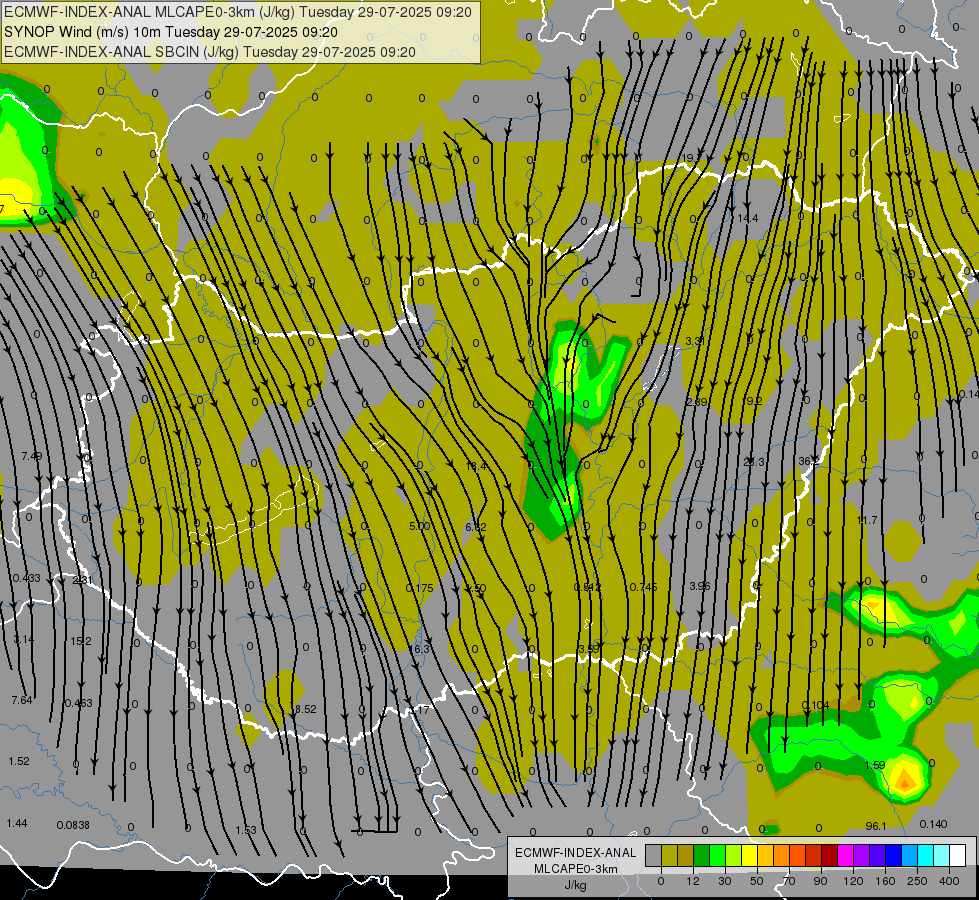This screenshot has width=979, height=900.
Task: Click the 12 tick label on color scale
Action: [693, 881]
